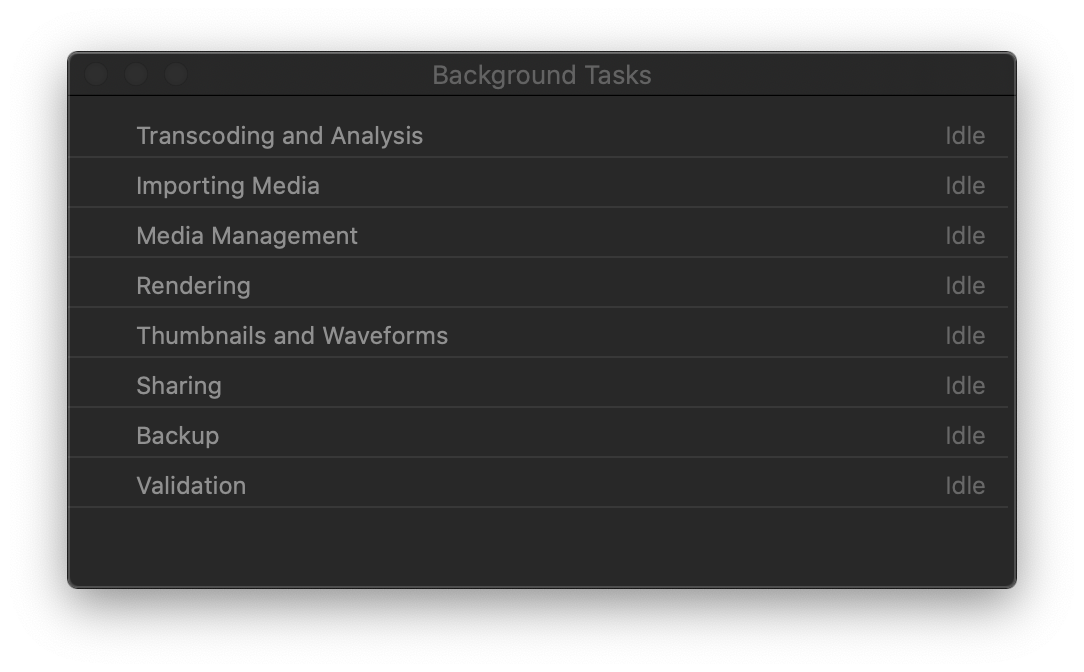Click the Validation task row

(x=191, y=486)
